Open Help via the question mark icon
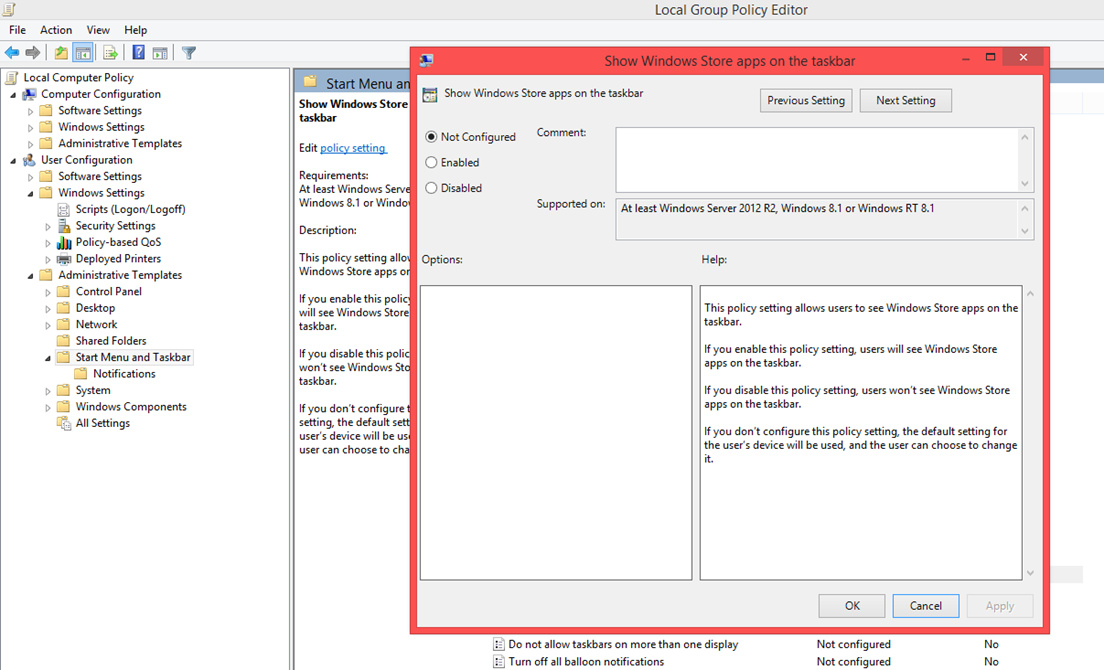1104x670 pixels. 139,53
